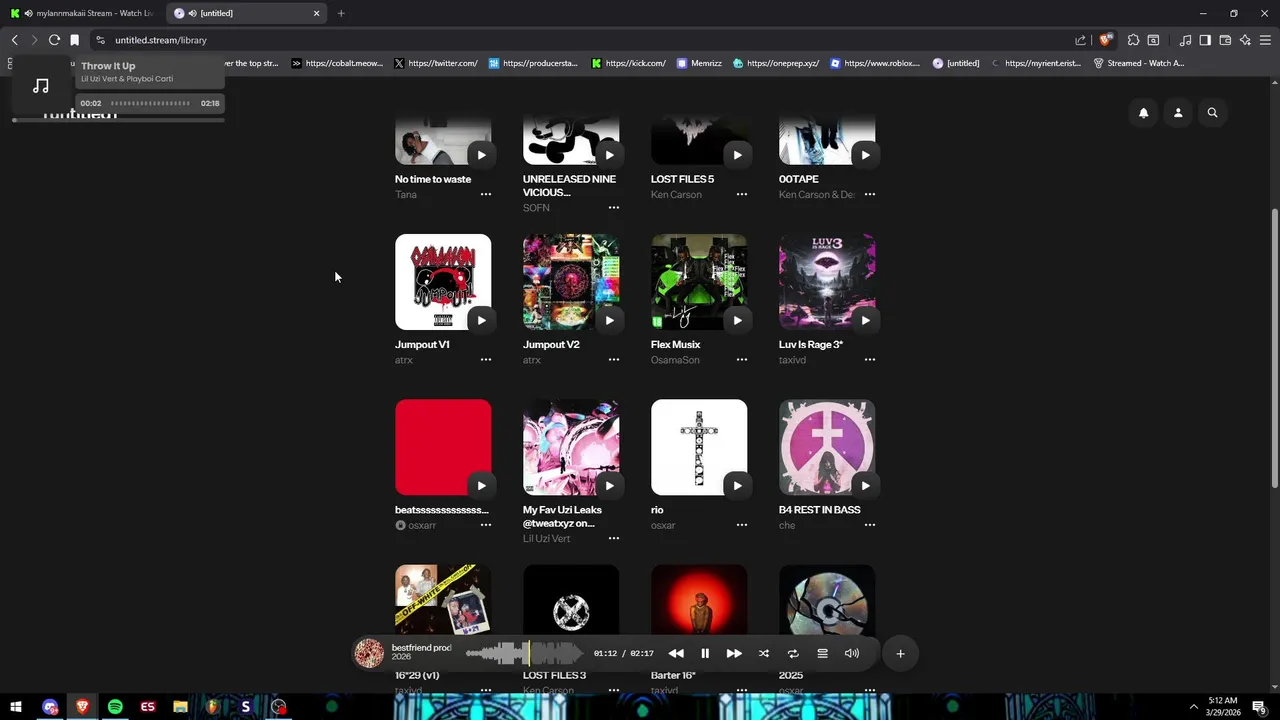This screenshot has width=1280, height=720.
Task: Play the rio project
Action: tap(737, 486)
